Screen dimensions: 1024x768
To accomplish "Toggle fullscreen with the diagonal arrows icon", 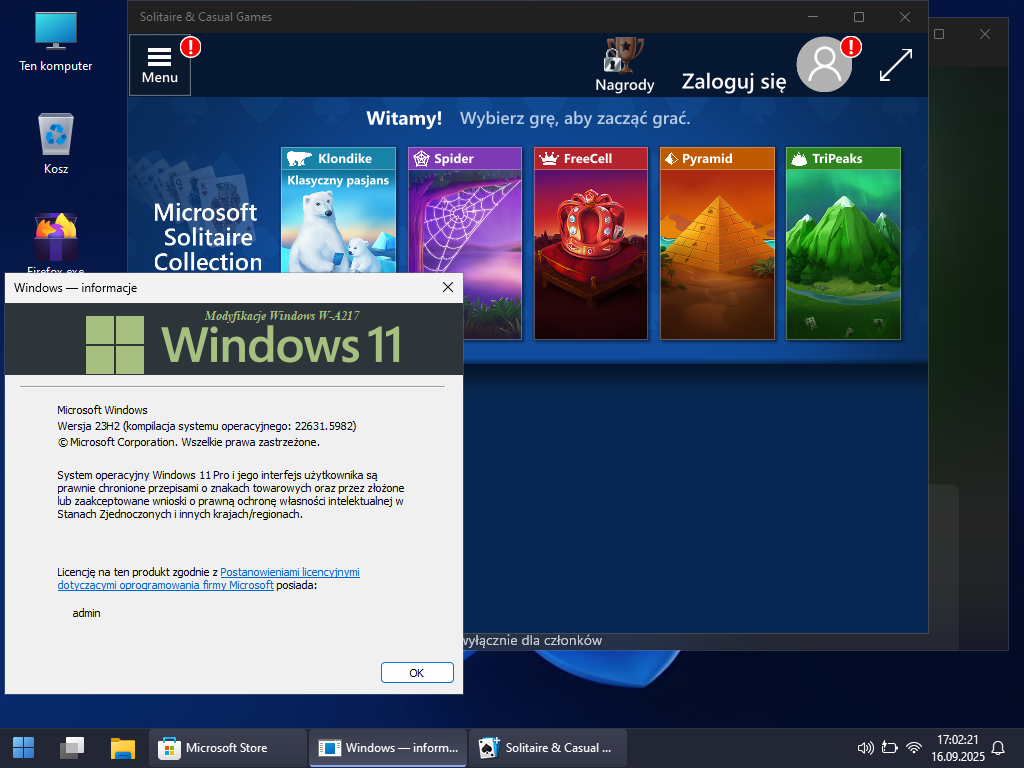I will 895,65.
